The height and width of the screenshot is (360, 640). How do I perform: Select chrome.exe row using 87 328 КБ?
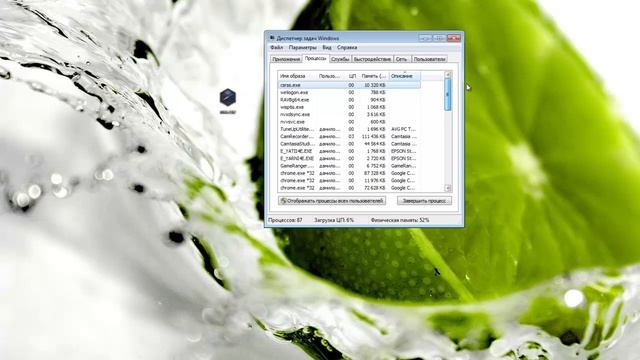(x=349, y=173)
